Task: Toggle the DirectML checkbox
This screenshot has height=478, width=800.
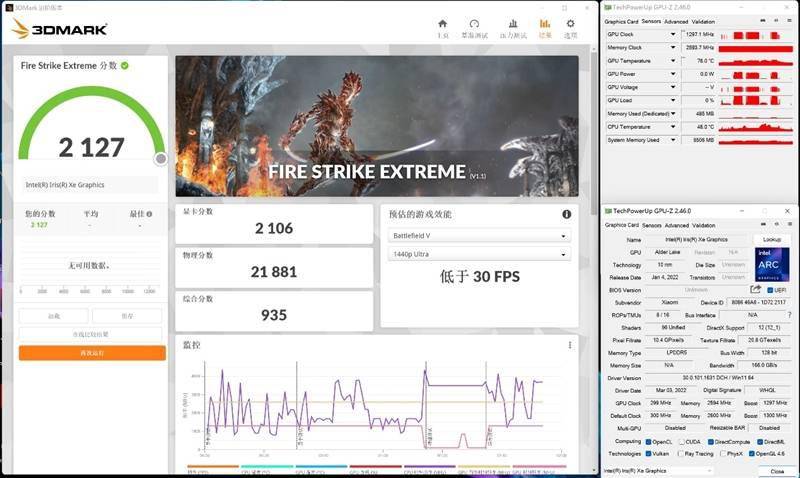Action: 760,442
